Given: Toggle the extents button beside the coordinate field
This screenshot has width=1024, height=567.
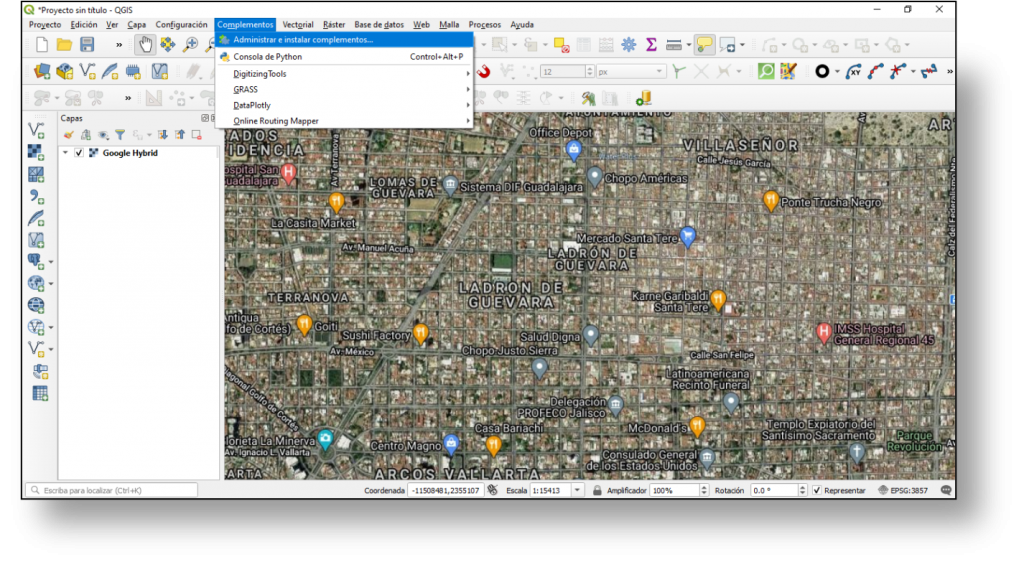Looking at the screenshot, I should pos(493,490).
